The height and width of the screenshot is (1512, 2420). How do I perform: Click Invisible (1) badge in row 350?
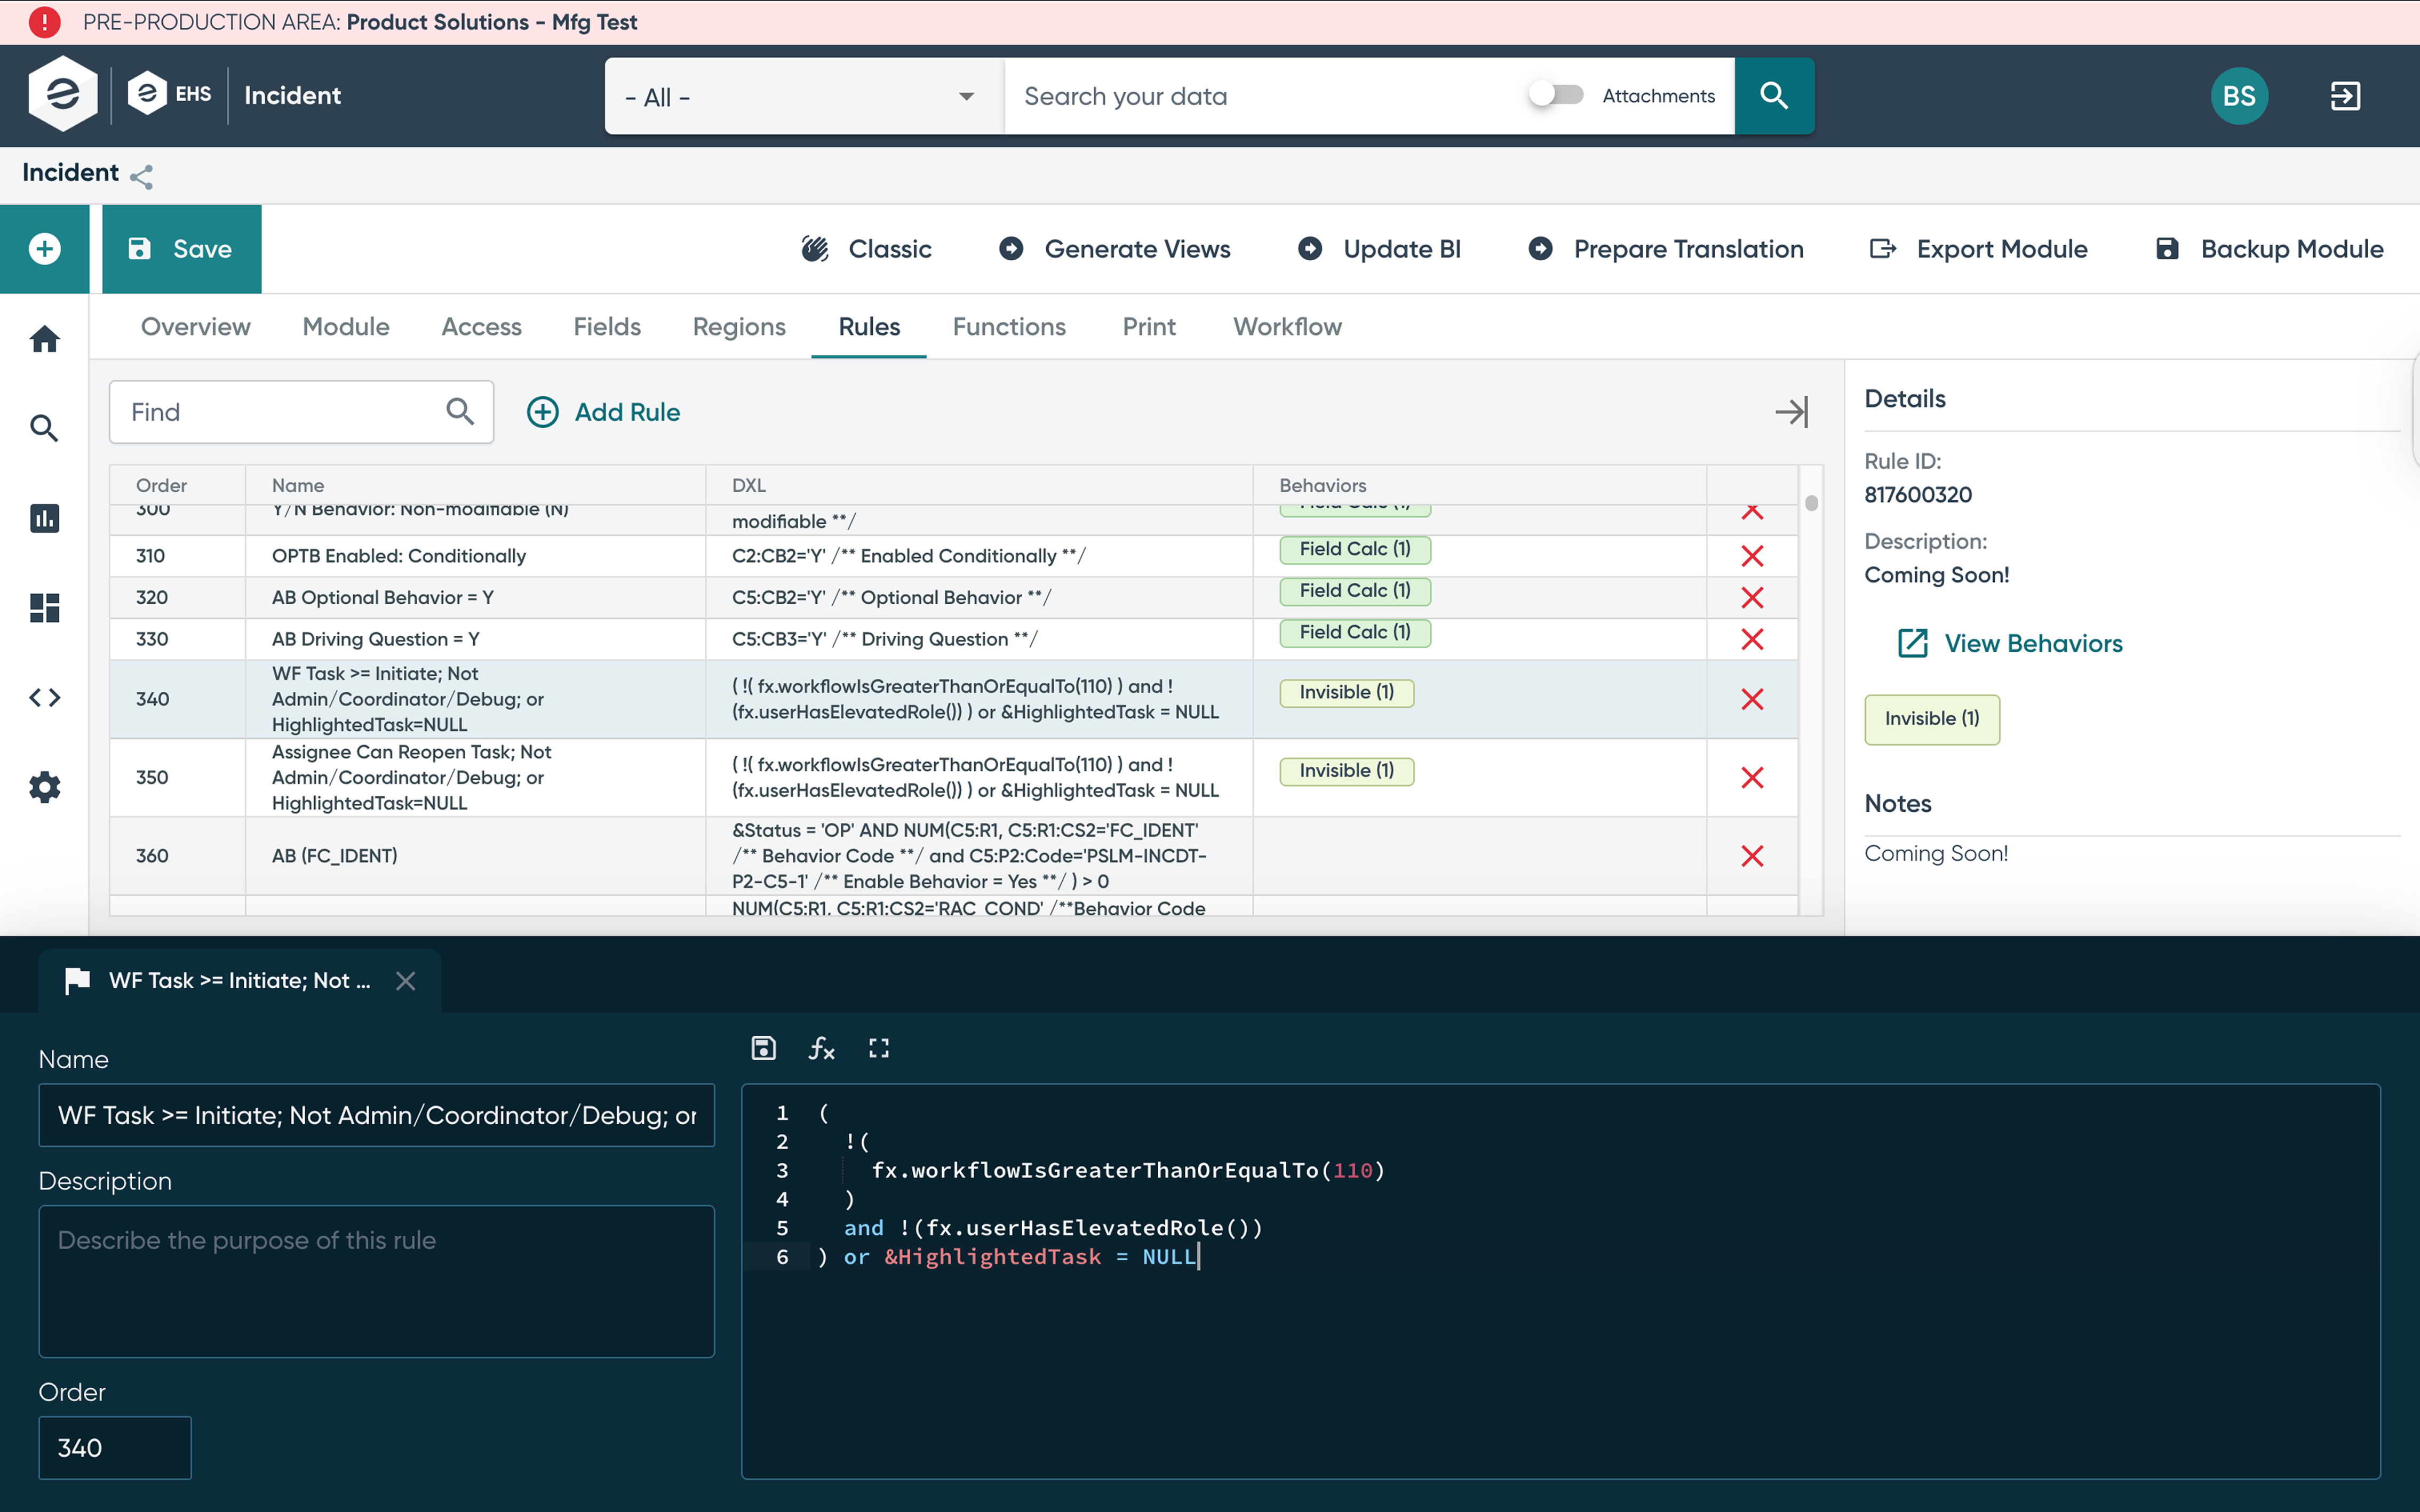(x=1346, y=771)
